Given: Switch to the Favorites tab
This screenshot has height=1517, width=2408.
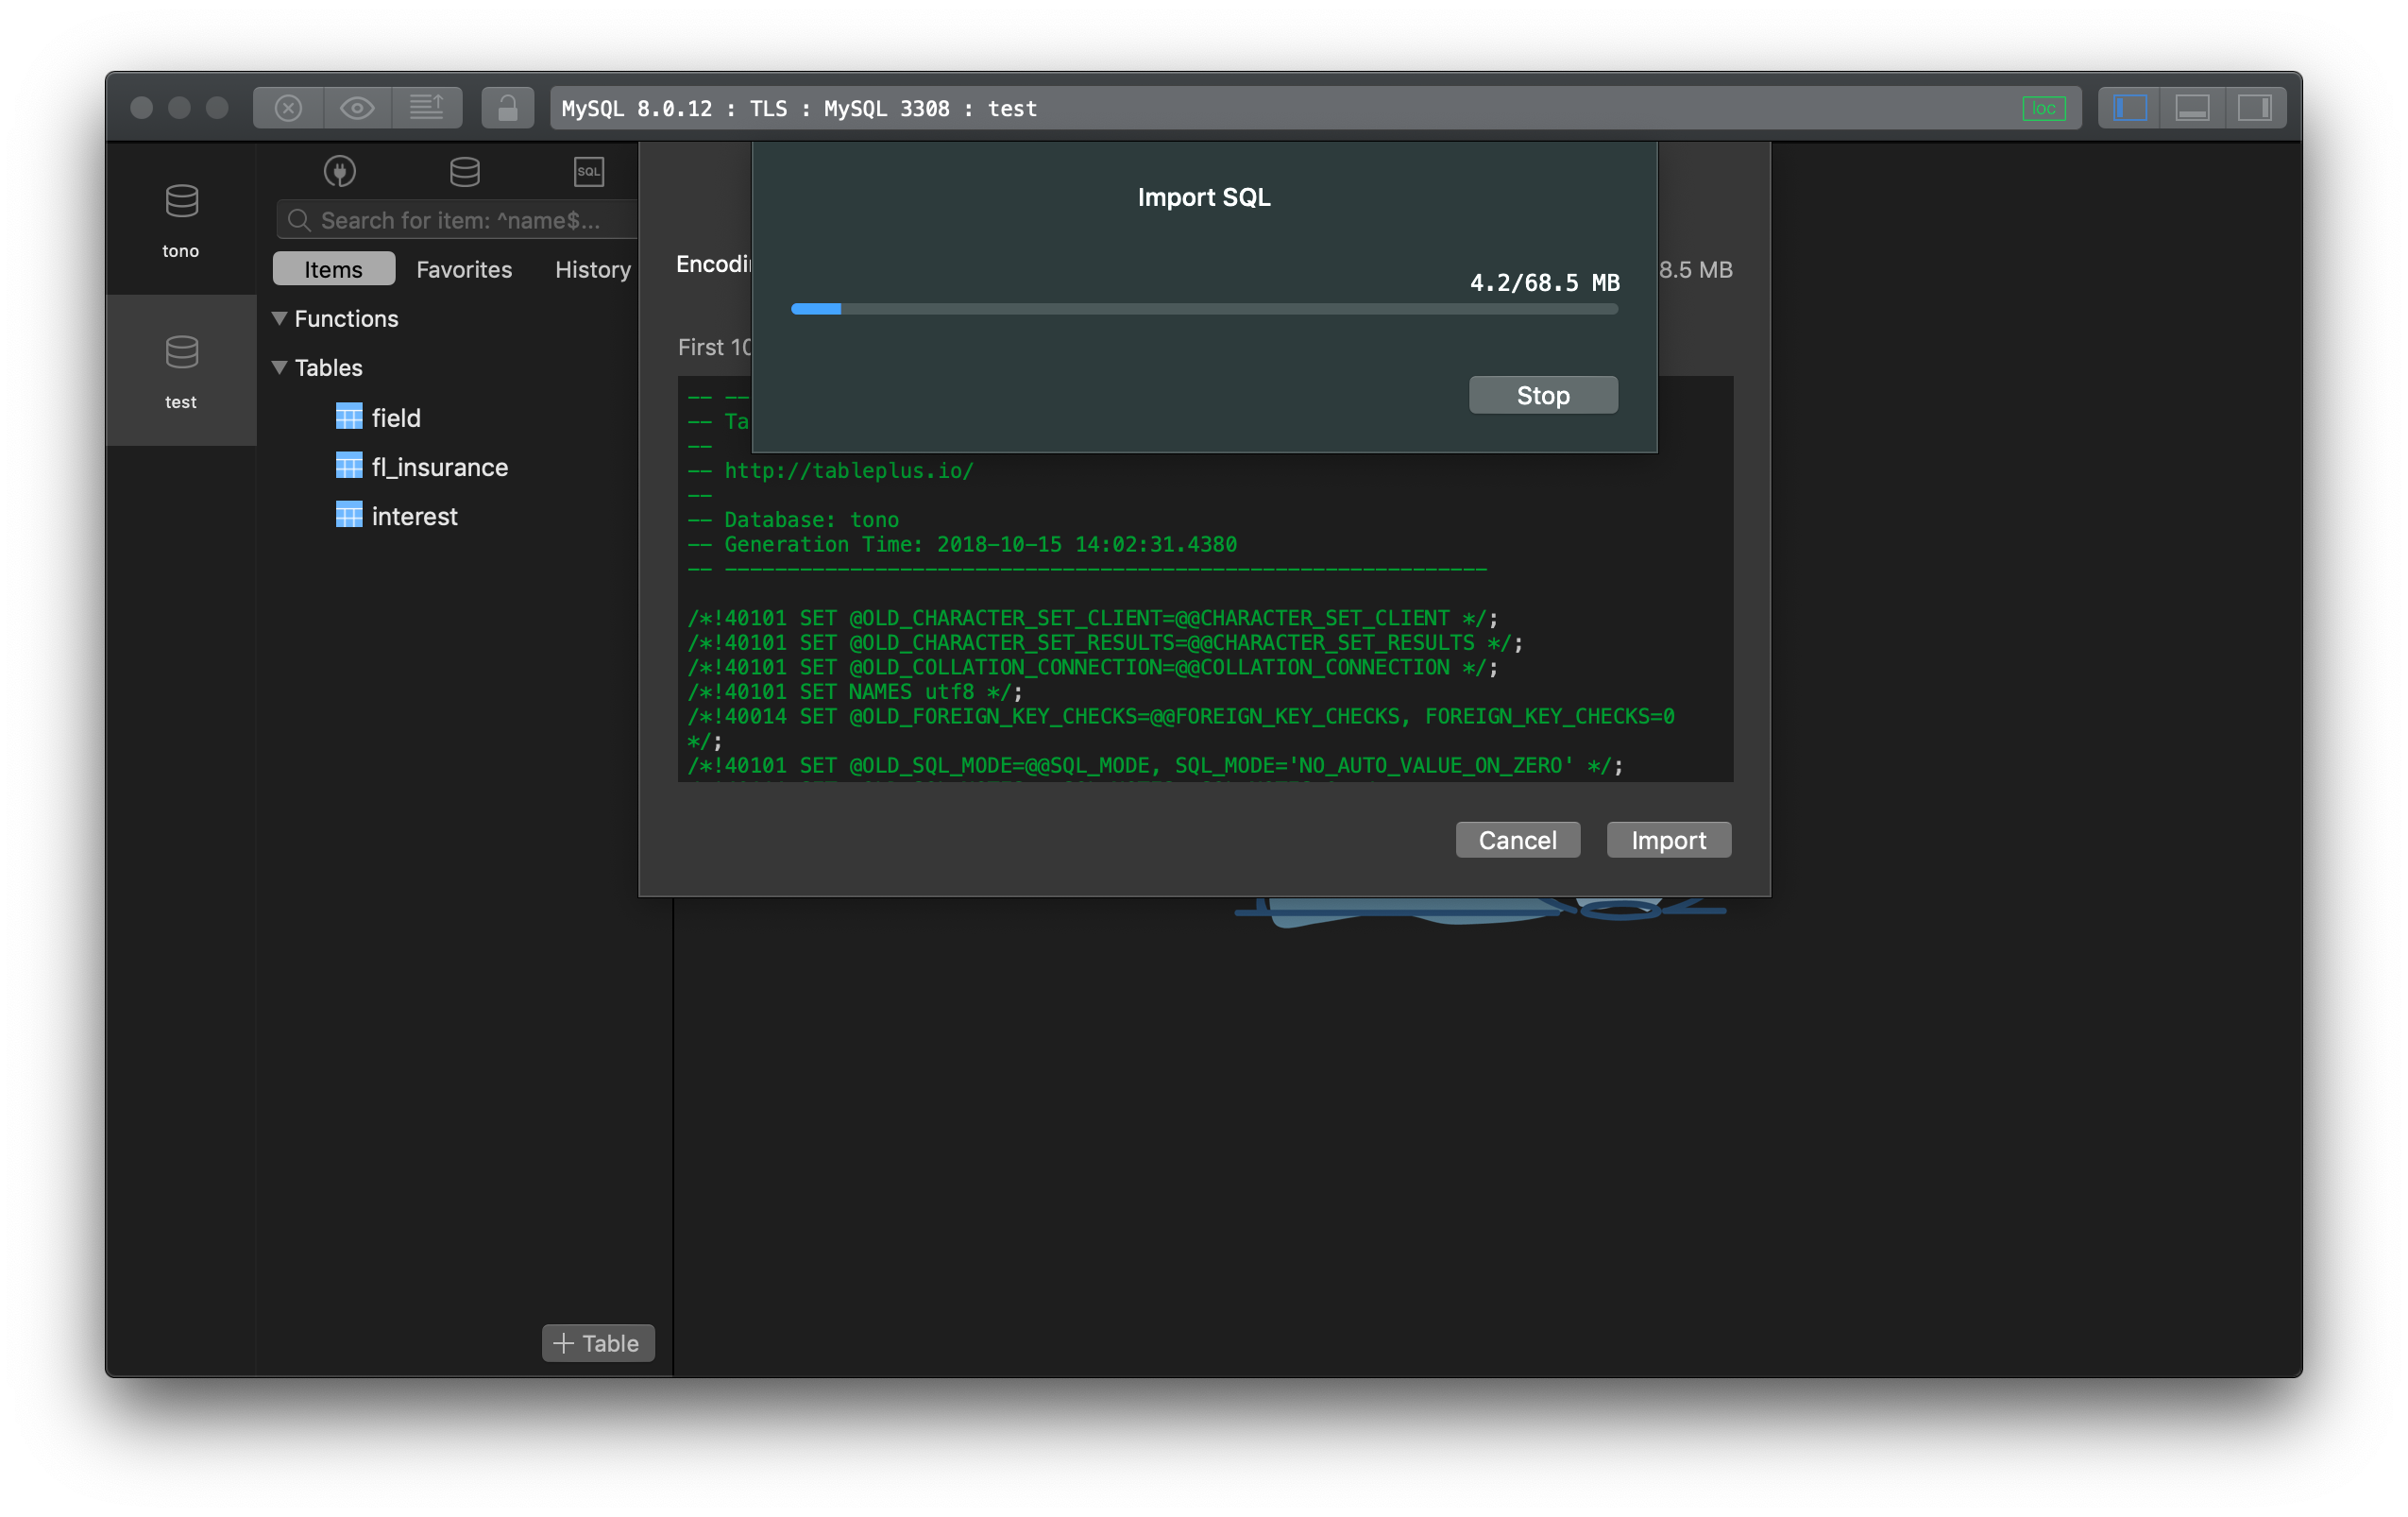Looking at the screenshot, I should 464,269.
